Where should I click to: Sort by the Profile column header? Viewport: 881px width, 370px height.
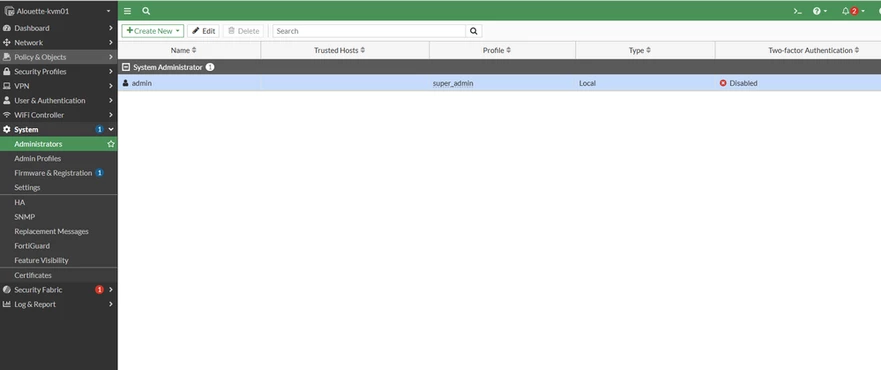[502, 51]
